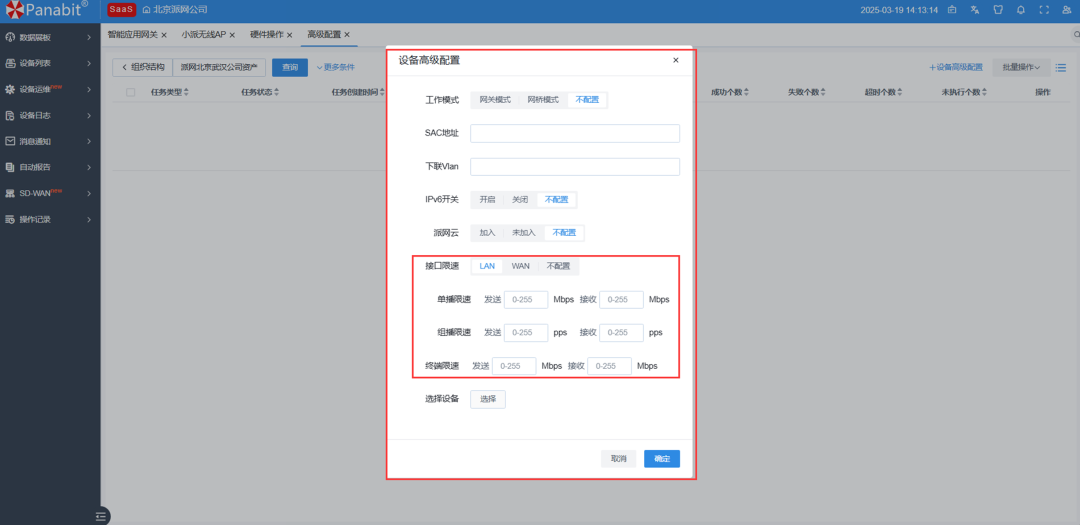The width and height of the screenshot is (1080, 525).
Task: Open the language translation icon
Action: pyautogui.click(x=975, y=10)
